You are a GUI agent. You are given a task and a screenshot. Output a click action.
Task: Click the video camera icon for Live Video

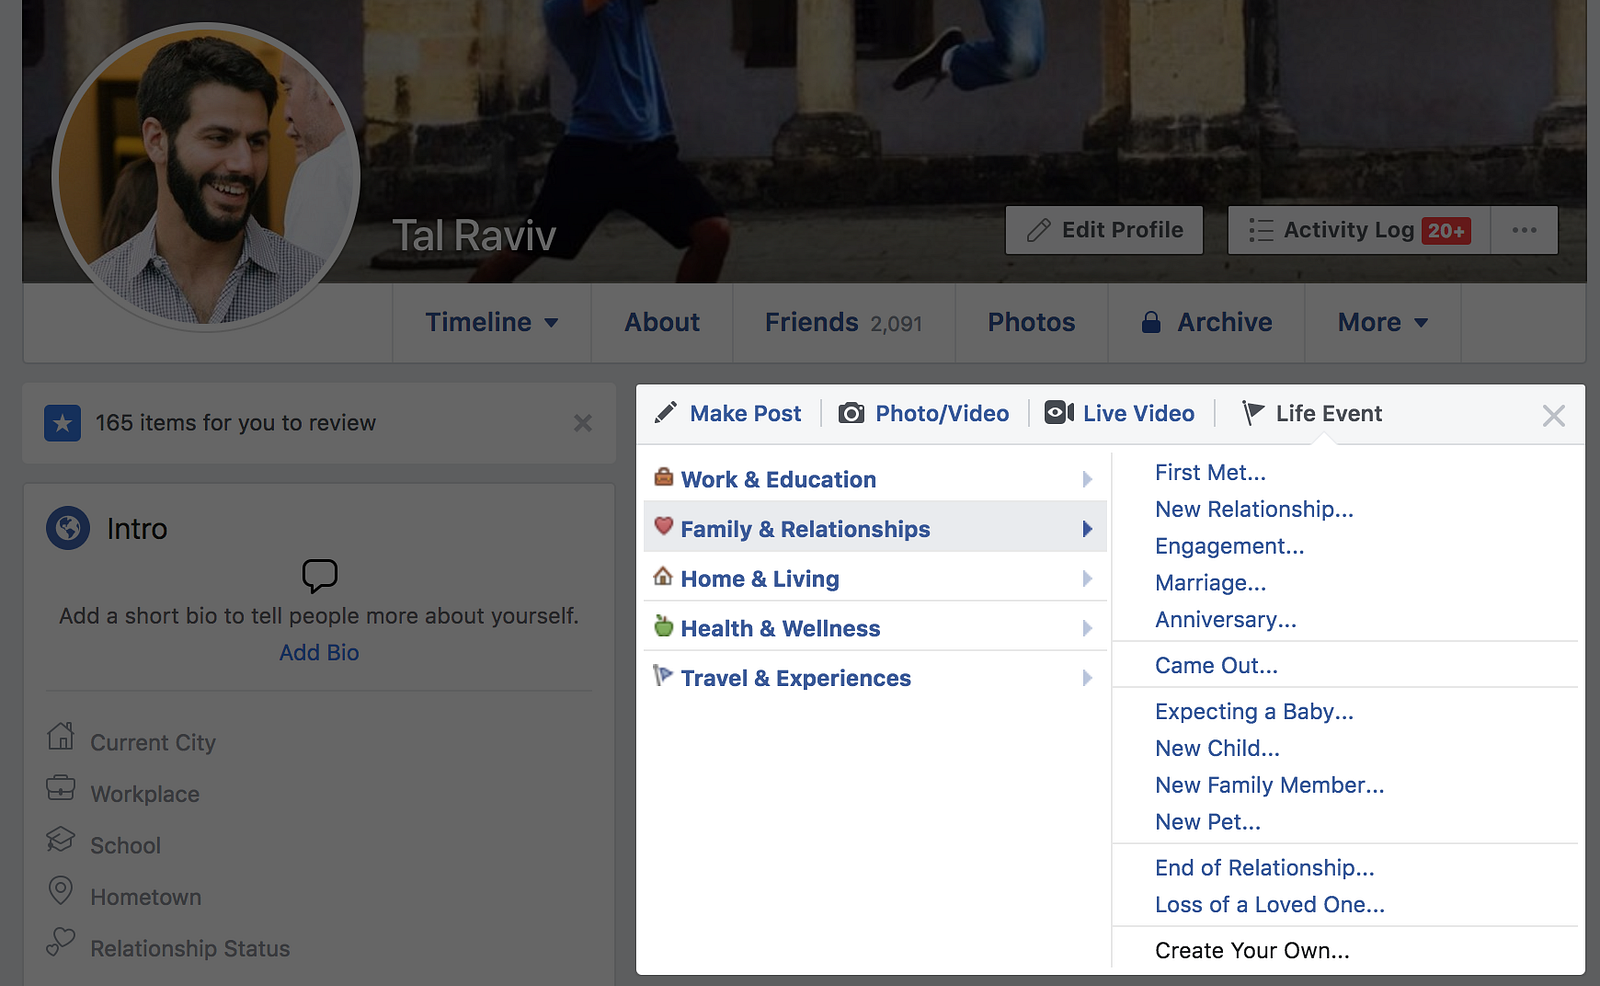pyautogui.click(x=1059, y=413)
